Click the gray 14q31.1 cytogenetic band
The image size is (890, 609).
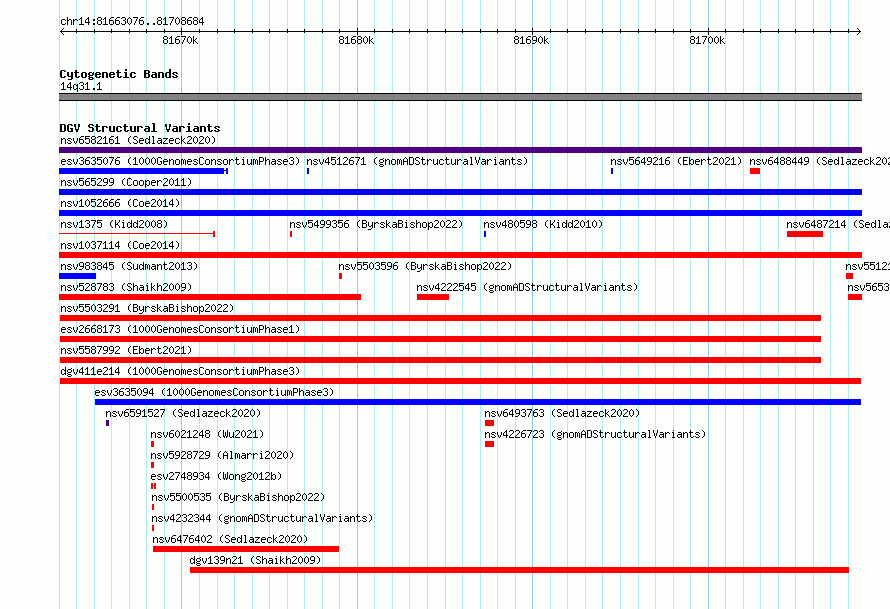[x=460, y=97]
